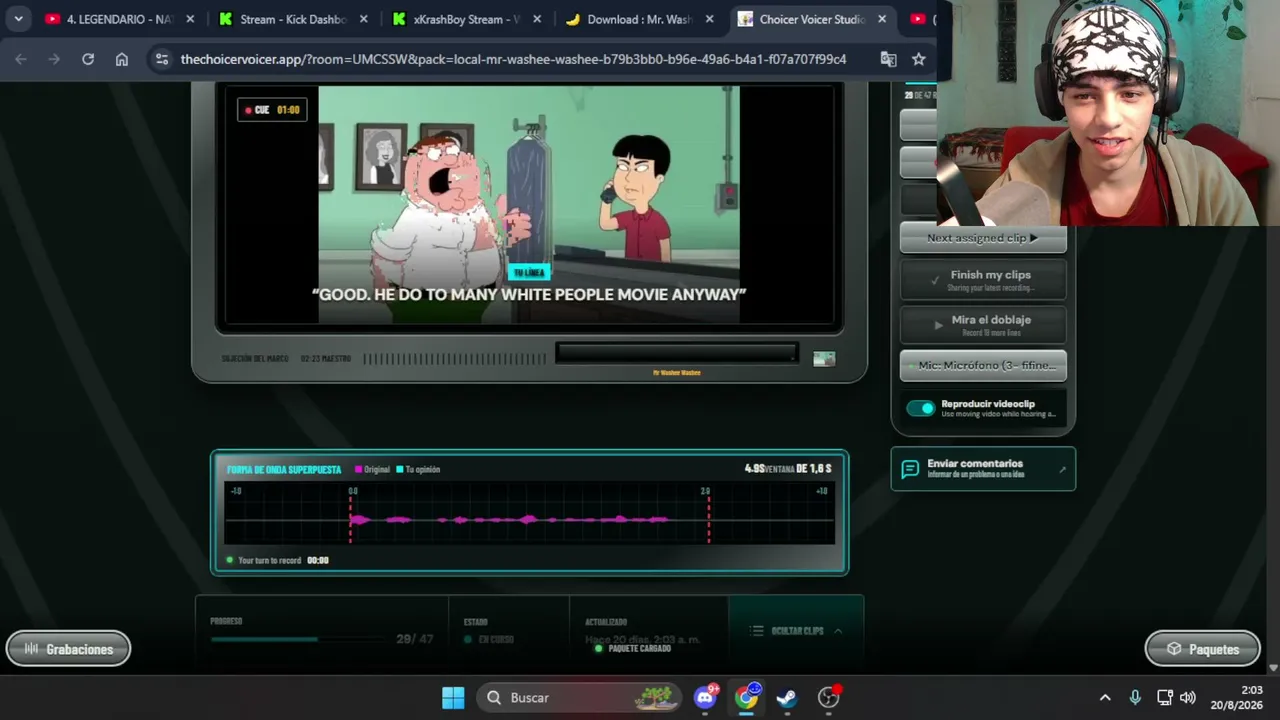This screenshot has width=1280, height=720.
Task: Close the Download : Mr. Wash tab
Action: pos(710,19)
